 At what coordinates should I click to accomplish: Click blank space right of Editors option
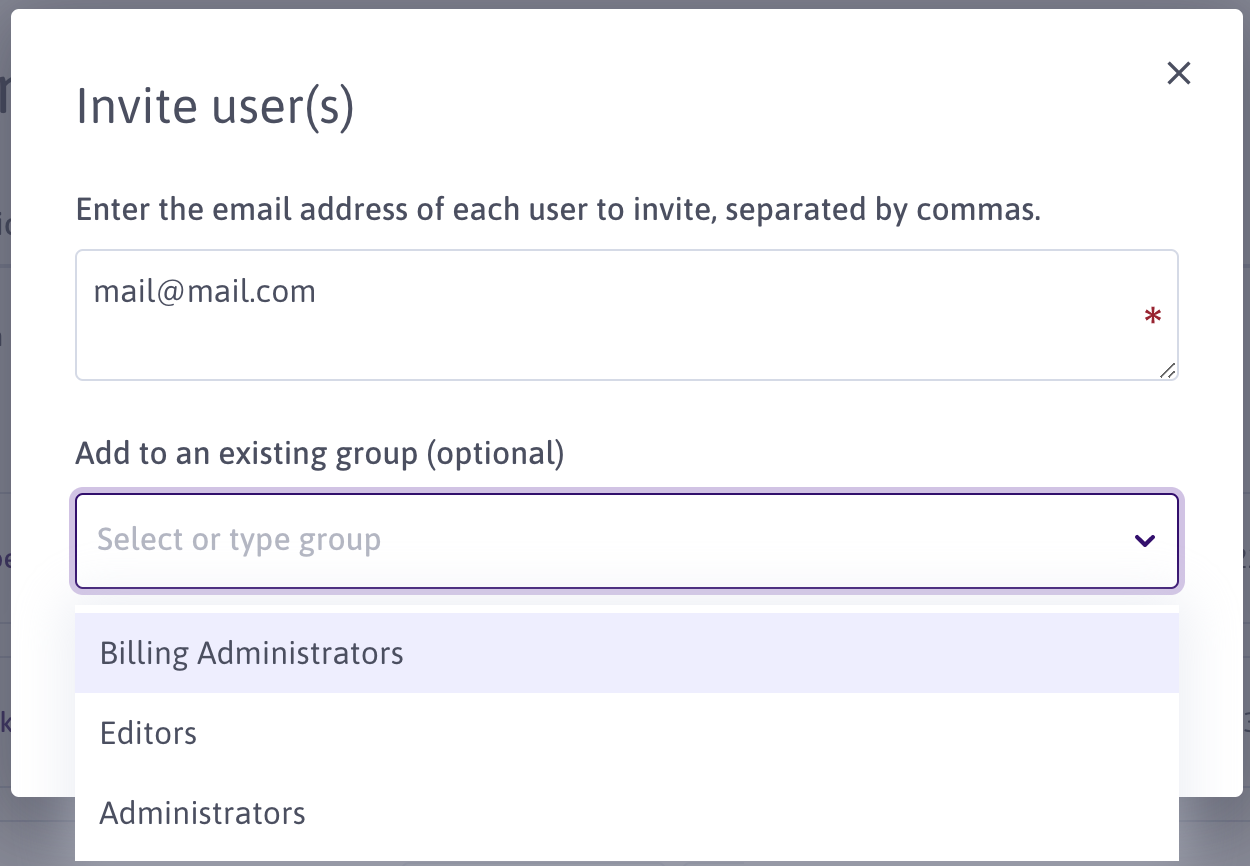click(700, 733)
